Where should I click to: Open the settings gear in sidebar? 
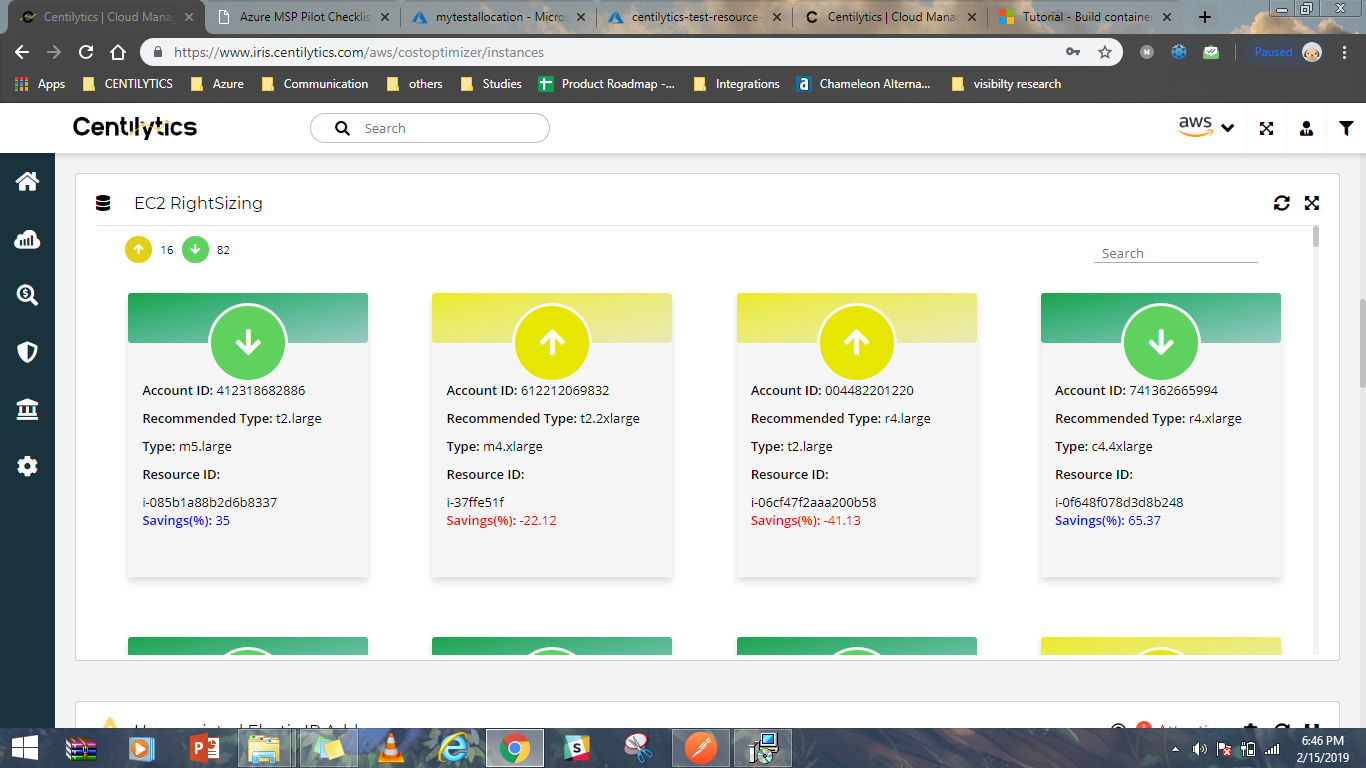(27, 466)
